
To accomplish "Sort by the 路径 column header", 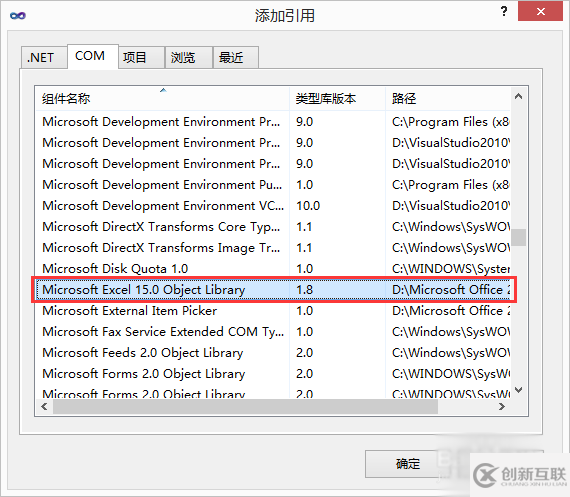I will 448,99.
